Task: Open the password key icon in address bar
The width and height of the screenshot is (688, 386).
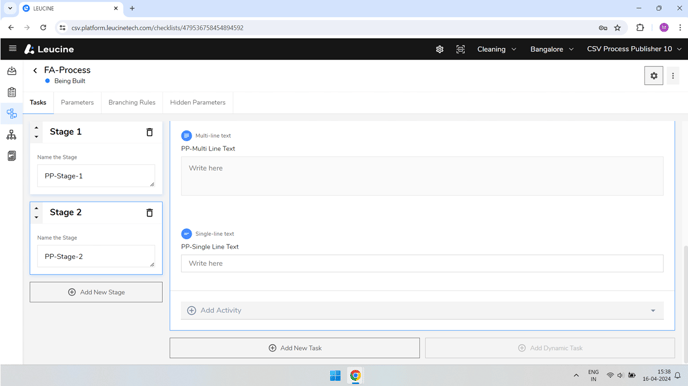Action: (603, 28)
